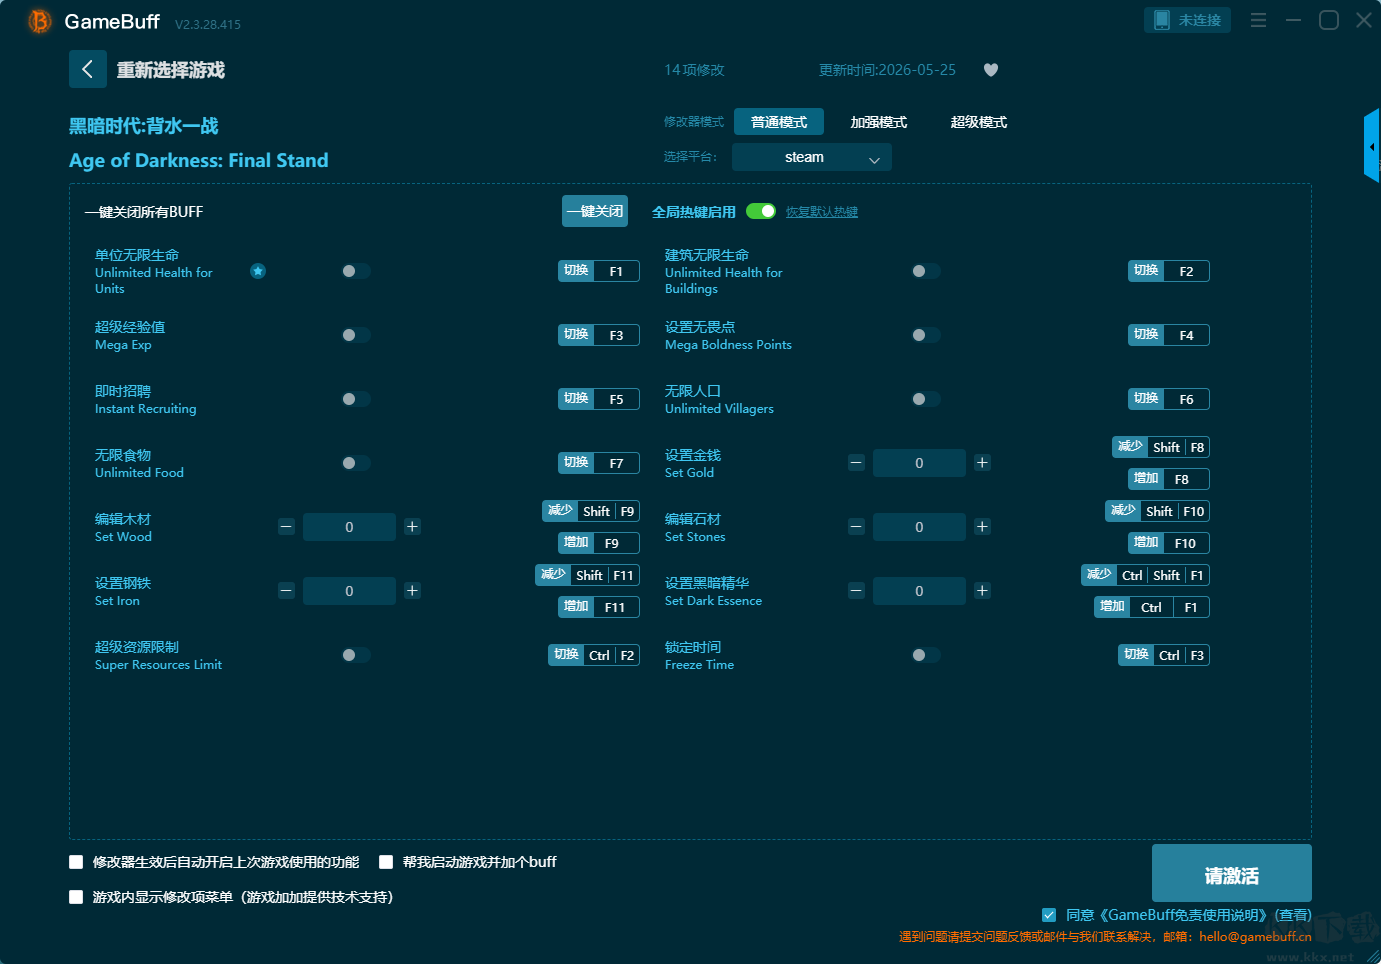The height and width of the screenshot is (964, 1381).
Task: Switch to 超级模式 mode tab
Action: point(979,122)
